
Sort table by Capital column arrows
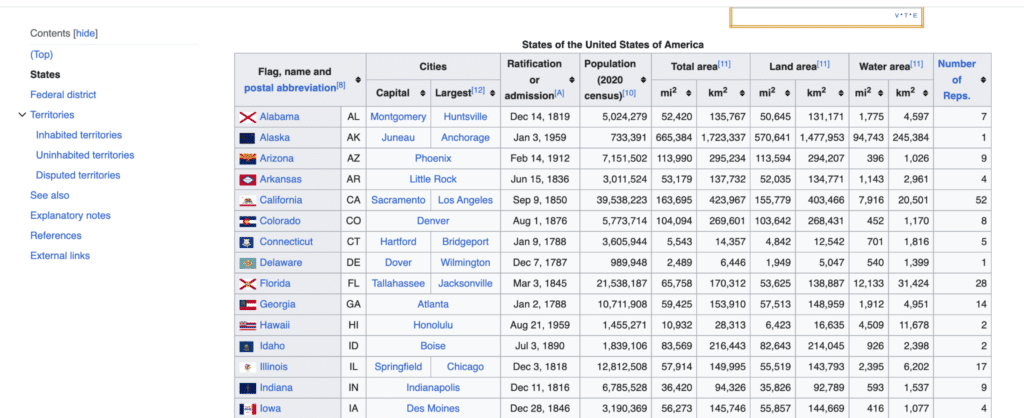423,93
